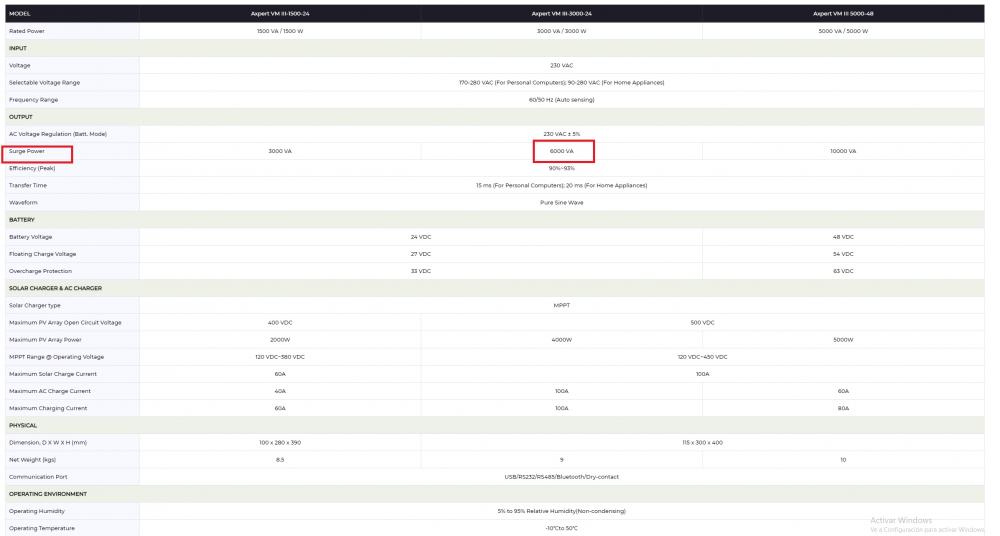Image resolution: width=1000 pixels, height=536 pixels.
Task: Click the '90%~93%' efficiency value
Action: click(x=562, y=168)
